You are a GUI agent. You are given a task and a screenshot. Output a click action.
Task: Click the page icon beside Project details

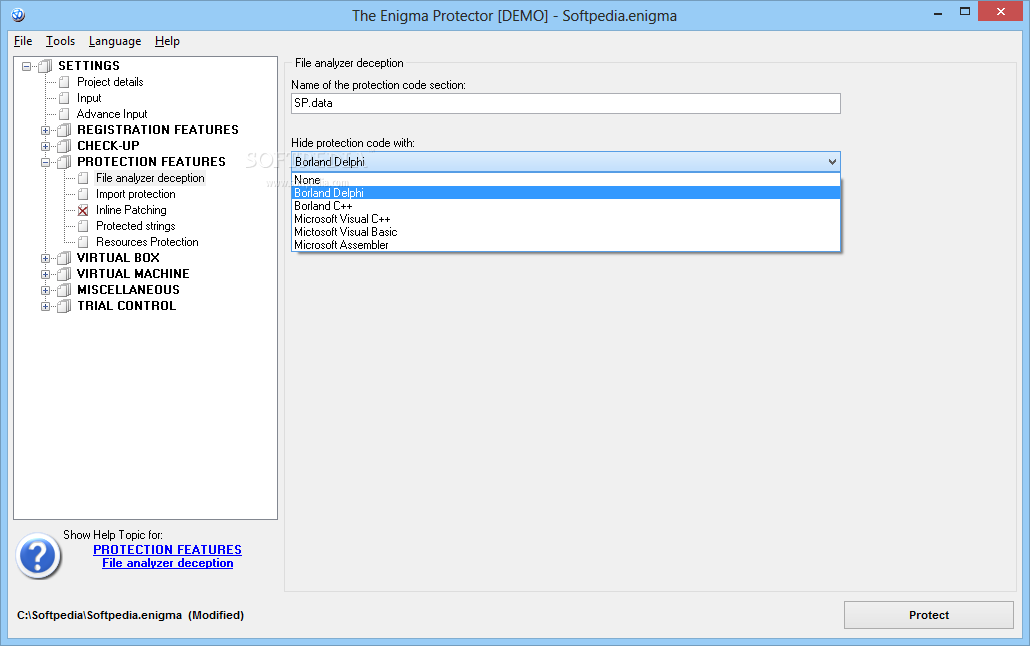[x=64, y=82]
